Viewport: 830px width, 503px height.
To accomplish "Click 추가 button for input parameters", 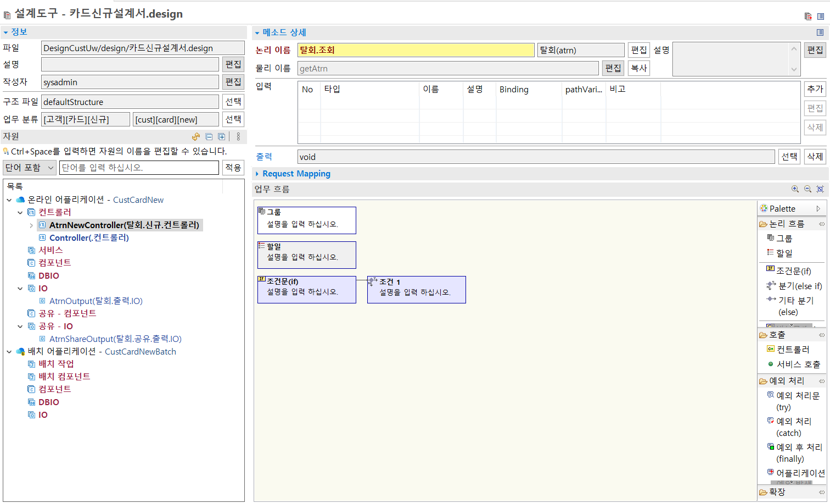I will pyautogui.click(x=815, y=89).
